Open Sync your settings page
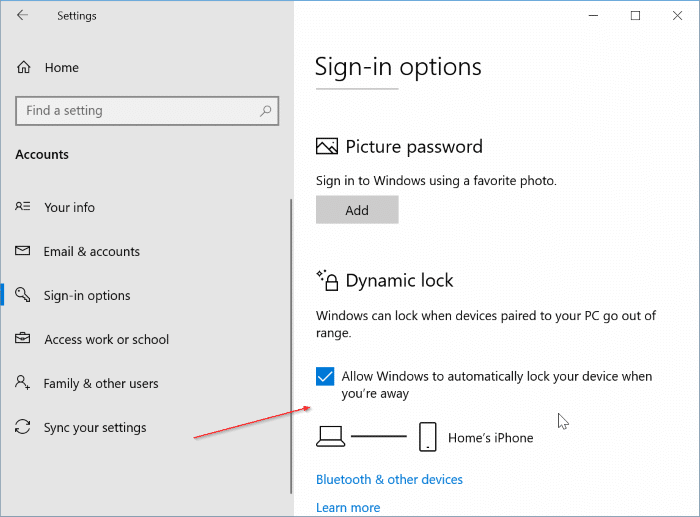700x517 pixels. 95,428
